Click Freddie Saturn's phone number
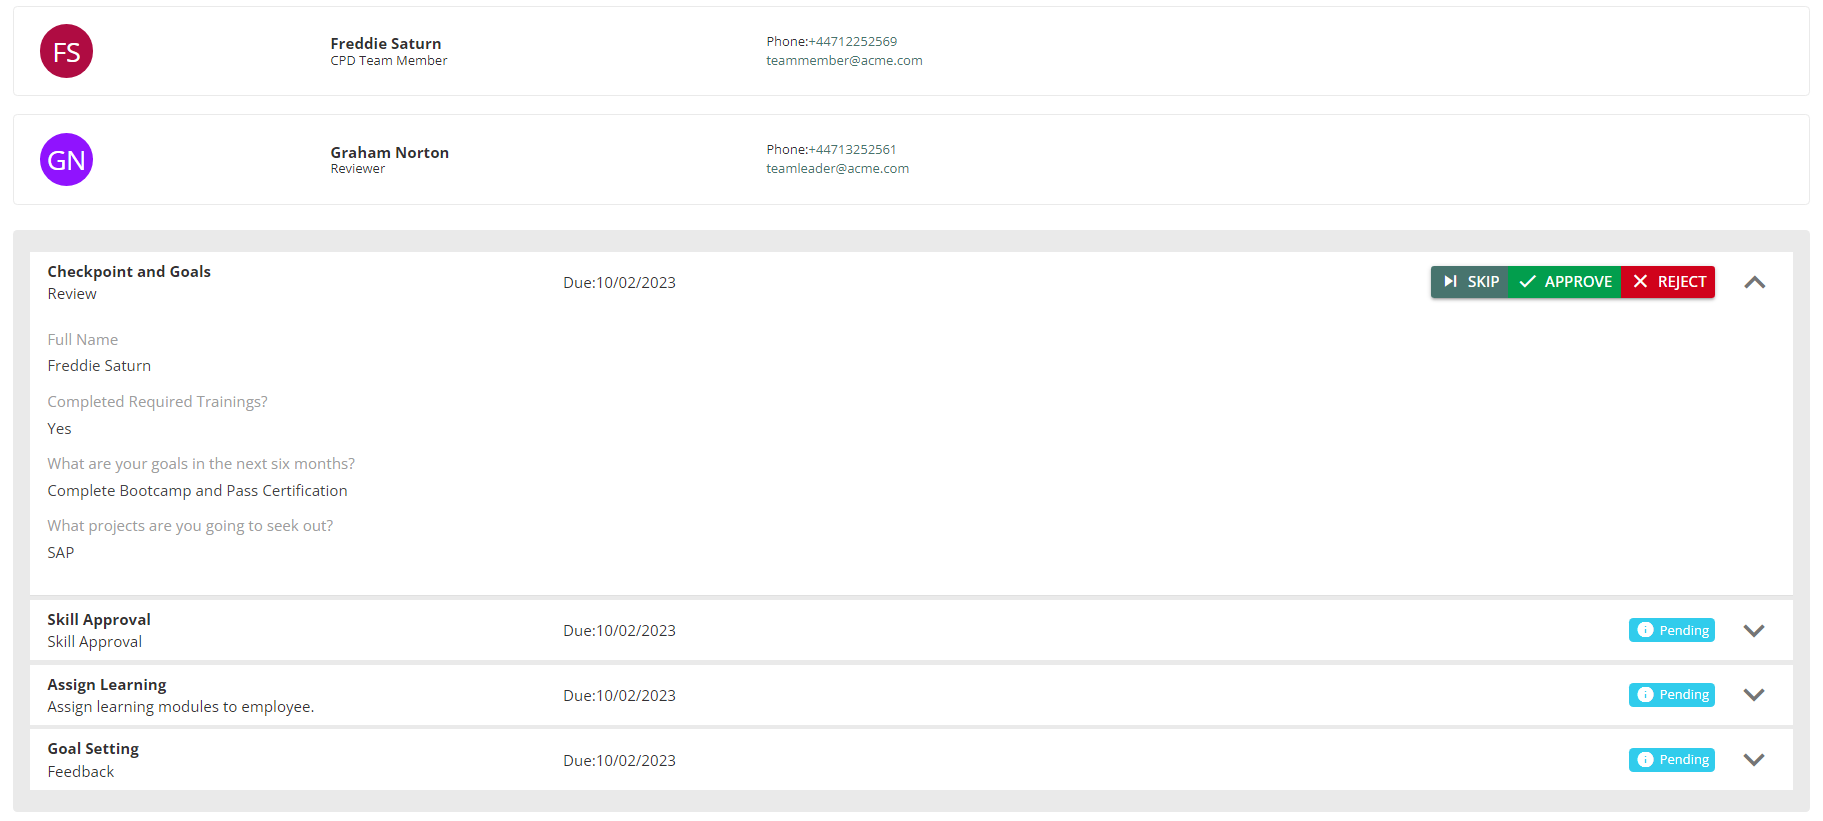Image resolution: width=1823 pixels, height=821 pixels. tap(831, 42)
